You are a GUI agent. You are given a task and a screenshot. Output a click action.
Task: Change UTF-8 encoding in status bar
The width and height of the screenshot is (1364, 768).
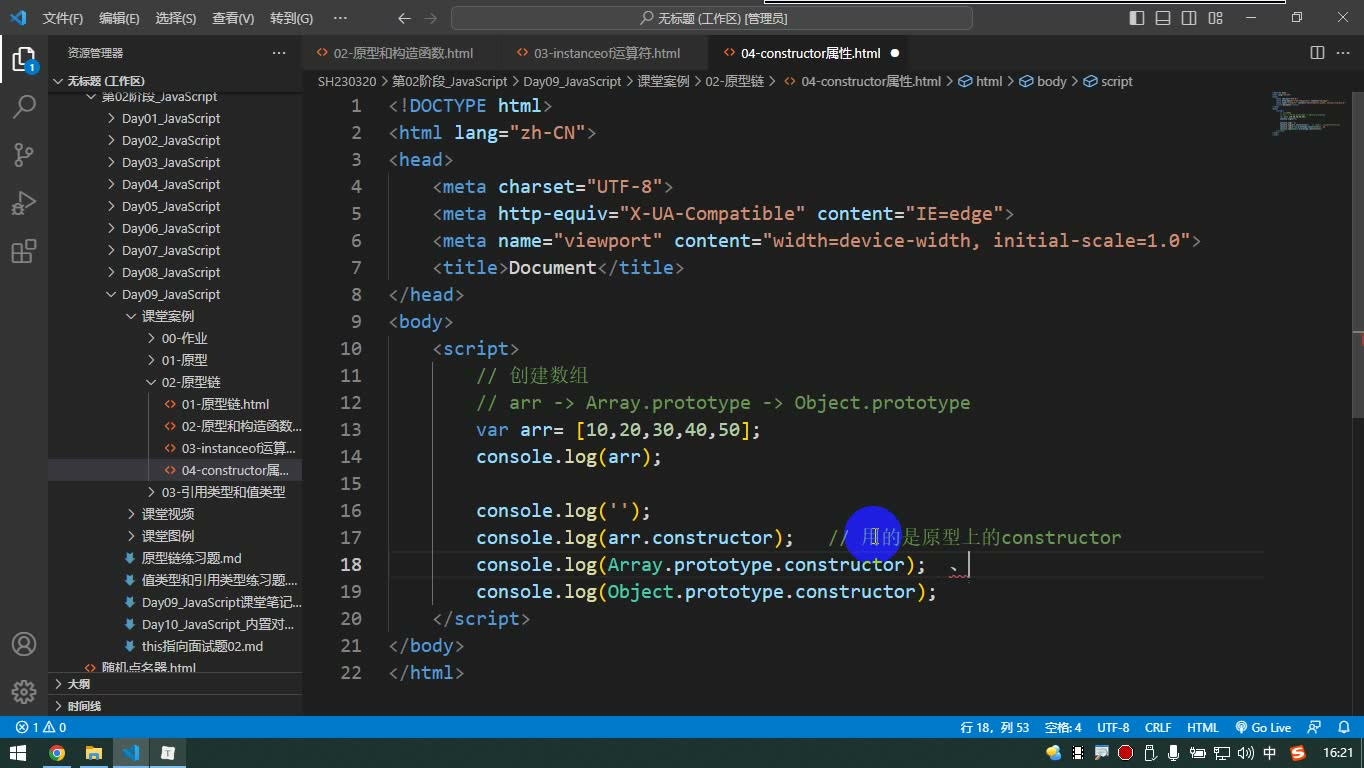pos(1113,728)
